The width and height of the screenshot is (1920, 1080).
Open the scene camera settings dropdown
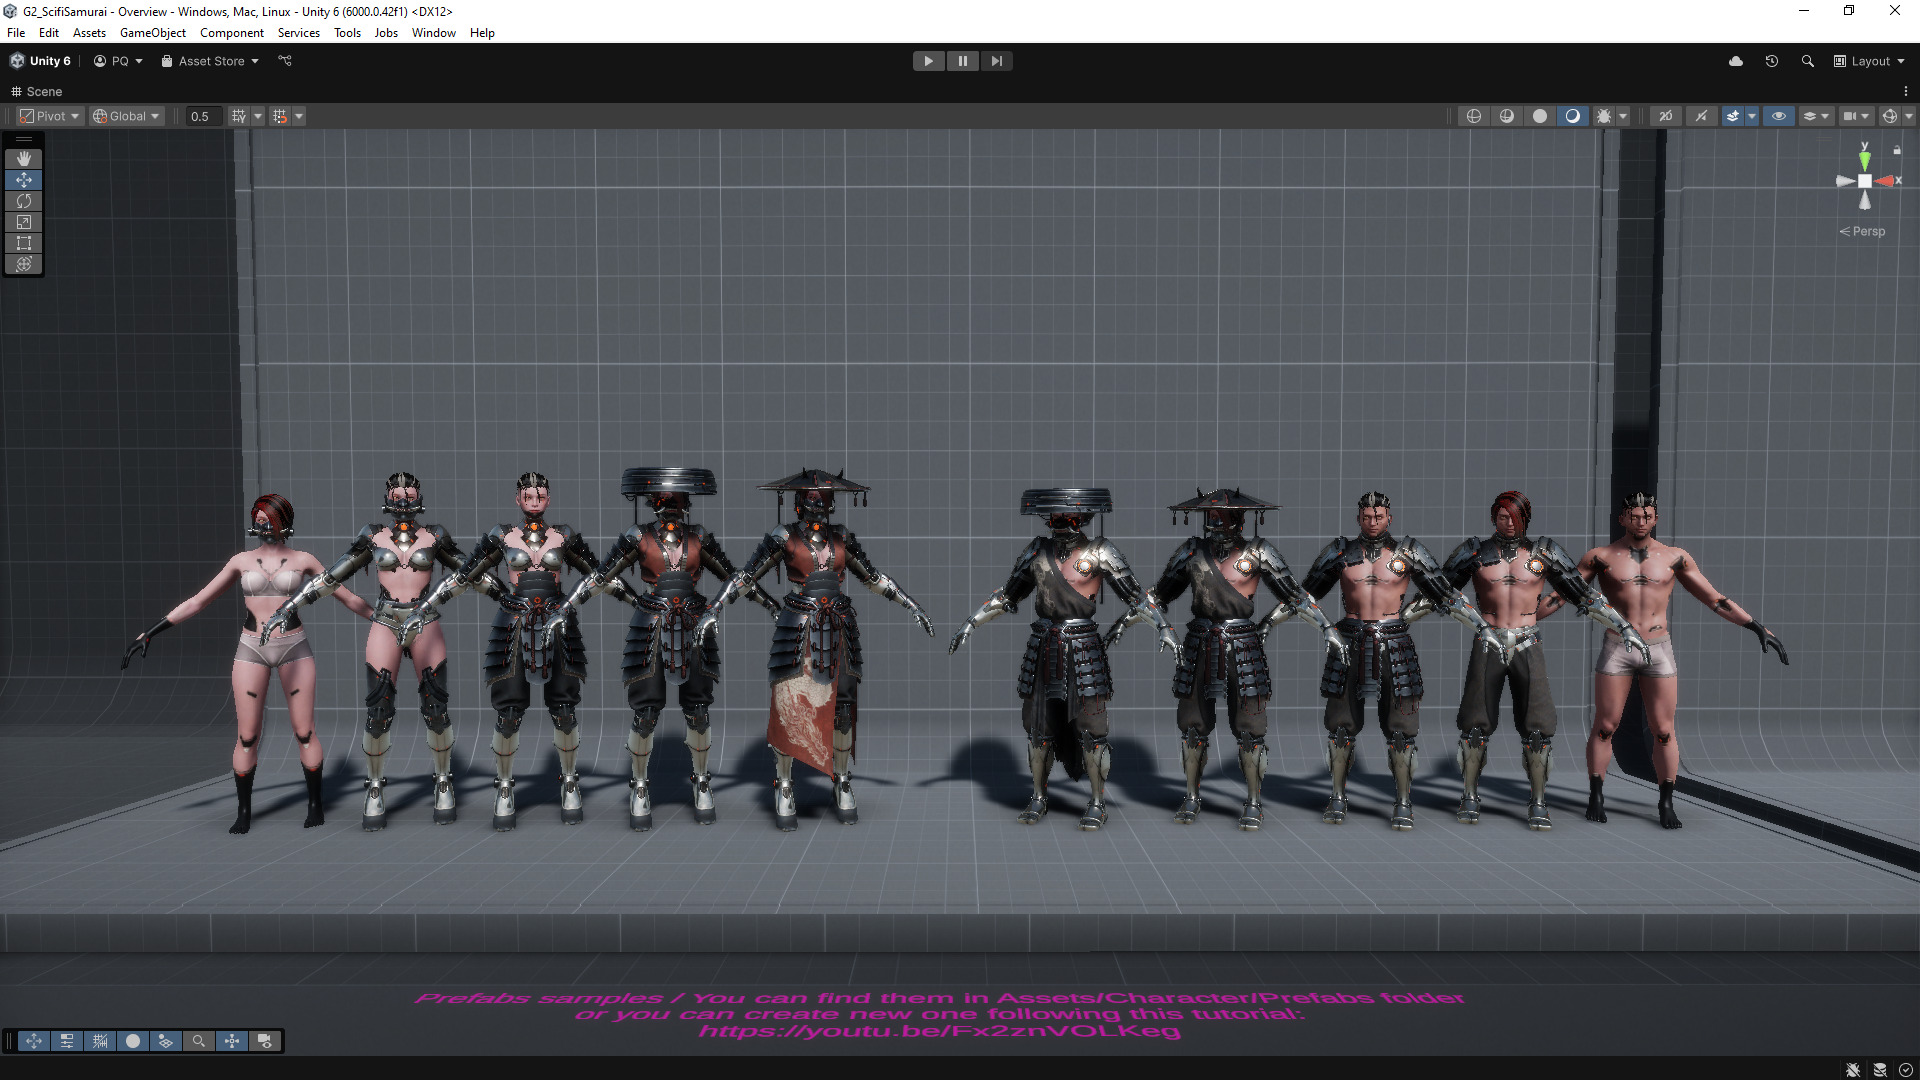click(1856, 116)
